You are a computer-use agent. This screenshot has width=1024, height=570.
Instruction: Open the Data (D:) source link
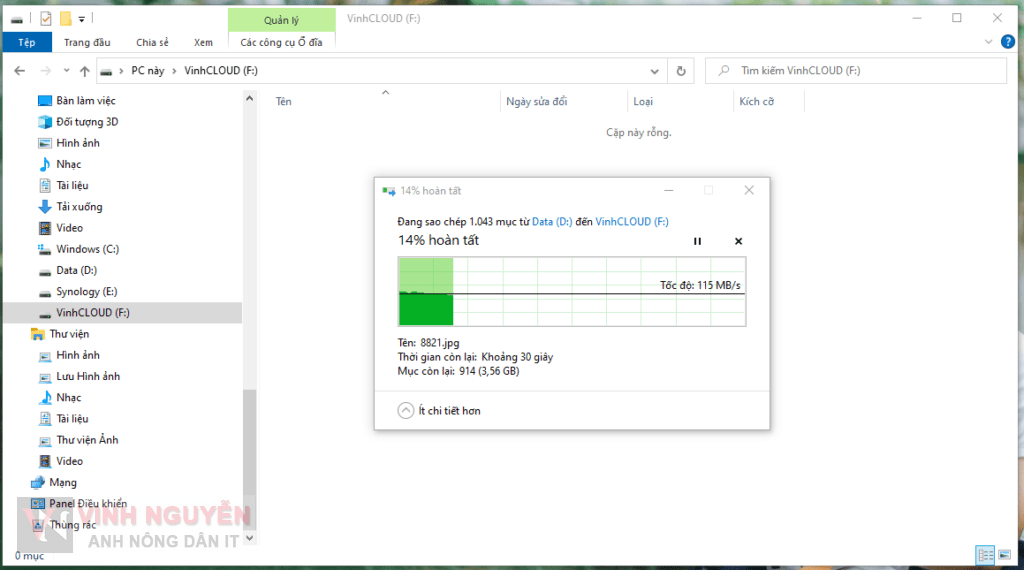[x=551, y=222]
